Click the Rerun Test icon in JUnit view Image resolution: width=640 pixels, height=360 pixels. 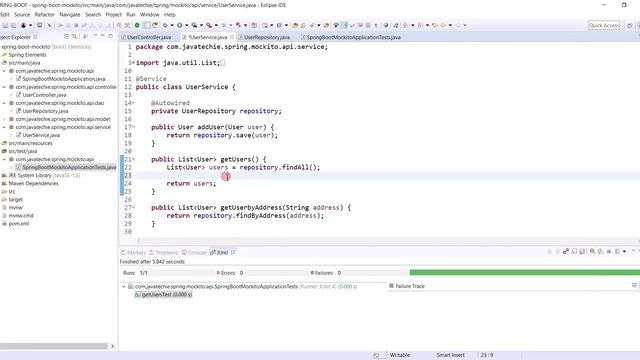click(x=592, y=251)
